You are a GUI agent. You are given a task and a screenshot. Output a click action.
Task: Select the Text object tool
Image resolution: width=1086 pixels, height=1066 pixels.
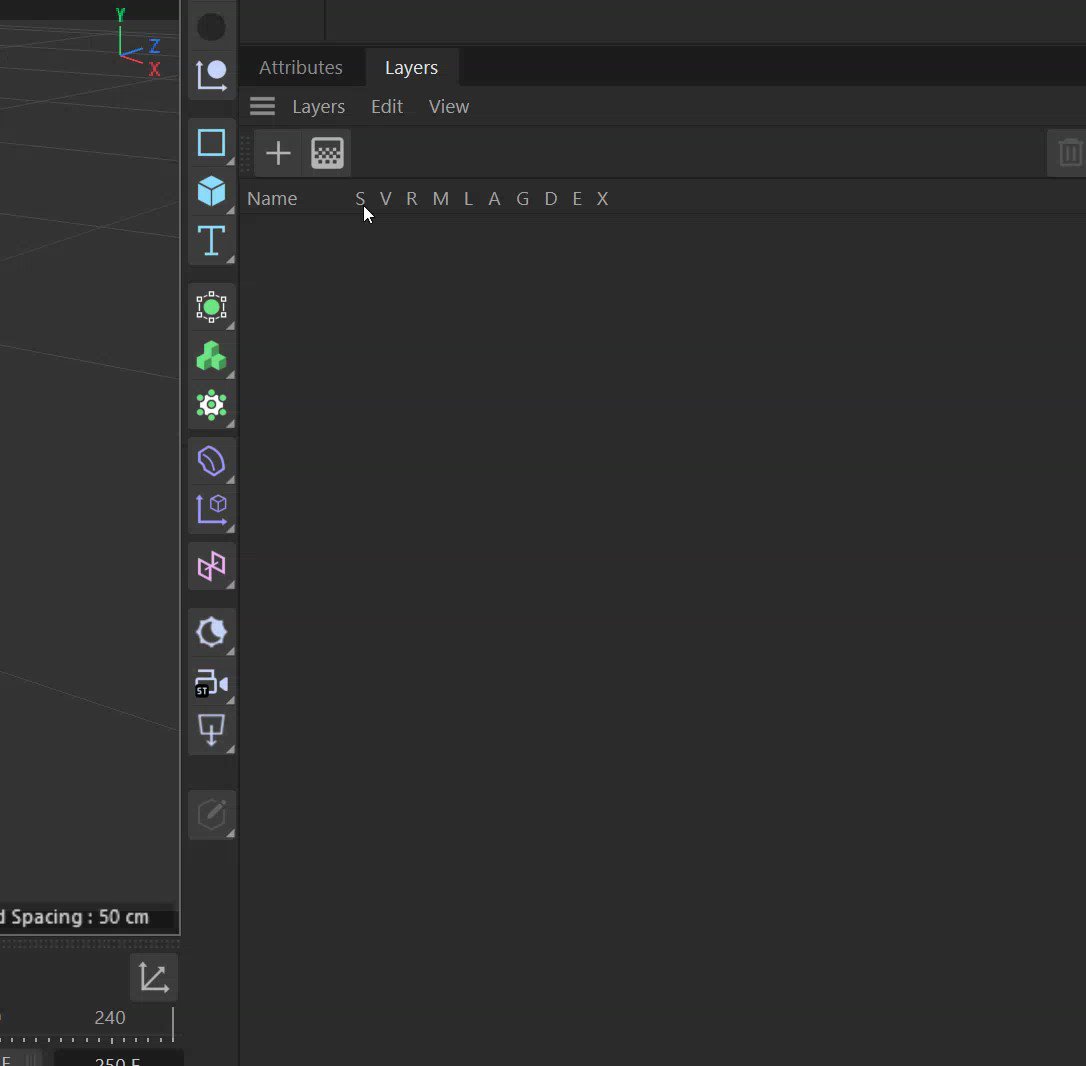tap(211, 240)
